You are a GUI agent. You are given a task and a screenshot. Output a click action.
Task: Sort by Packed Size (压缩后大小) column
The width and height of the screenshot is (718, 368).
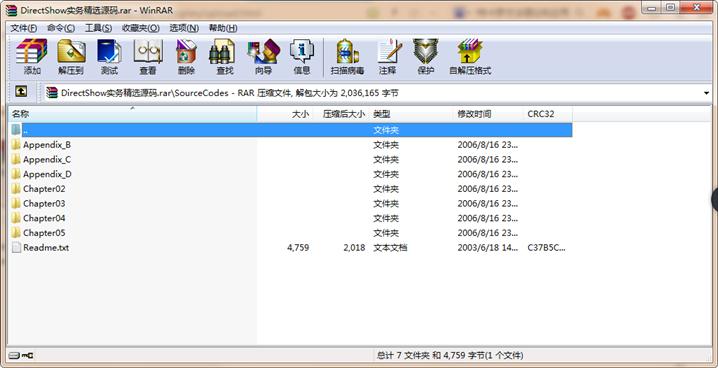point(342,114)
